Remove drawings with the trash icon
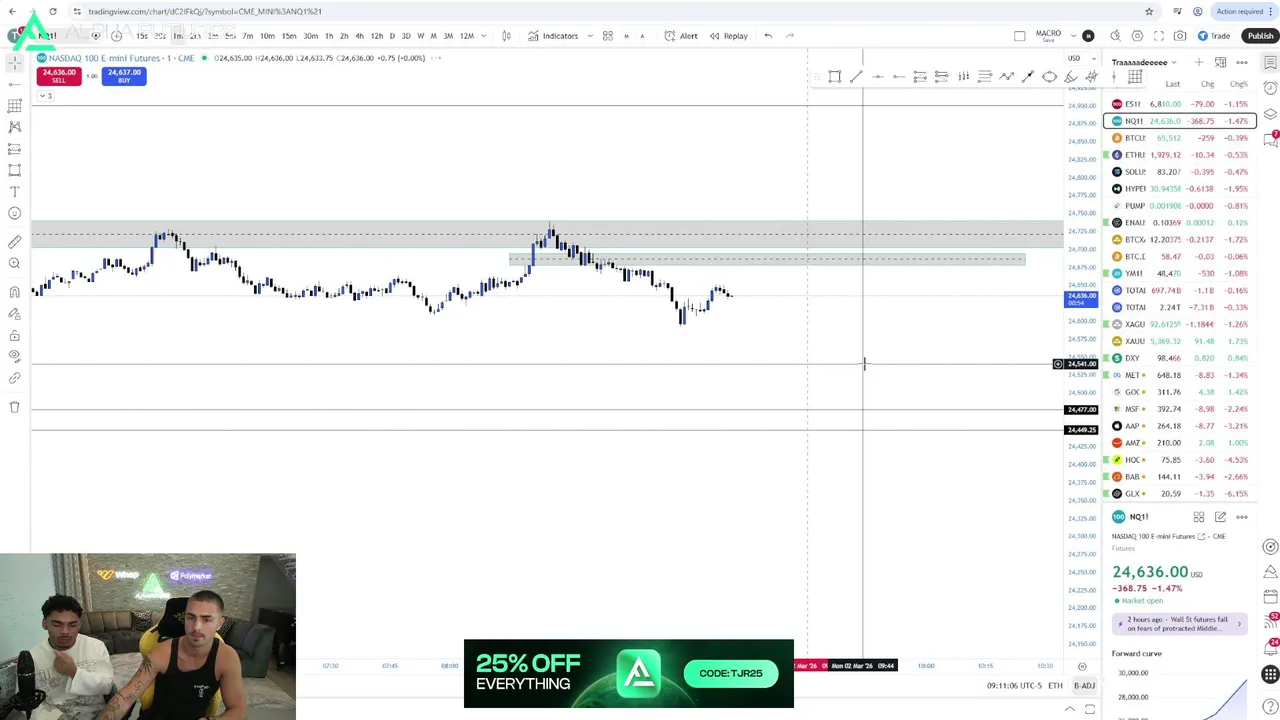This screenshot has width=1280, height=720. [x=14, y=407]
